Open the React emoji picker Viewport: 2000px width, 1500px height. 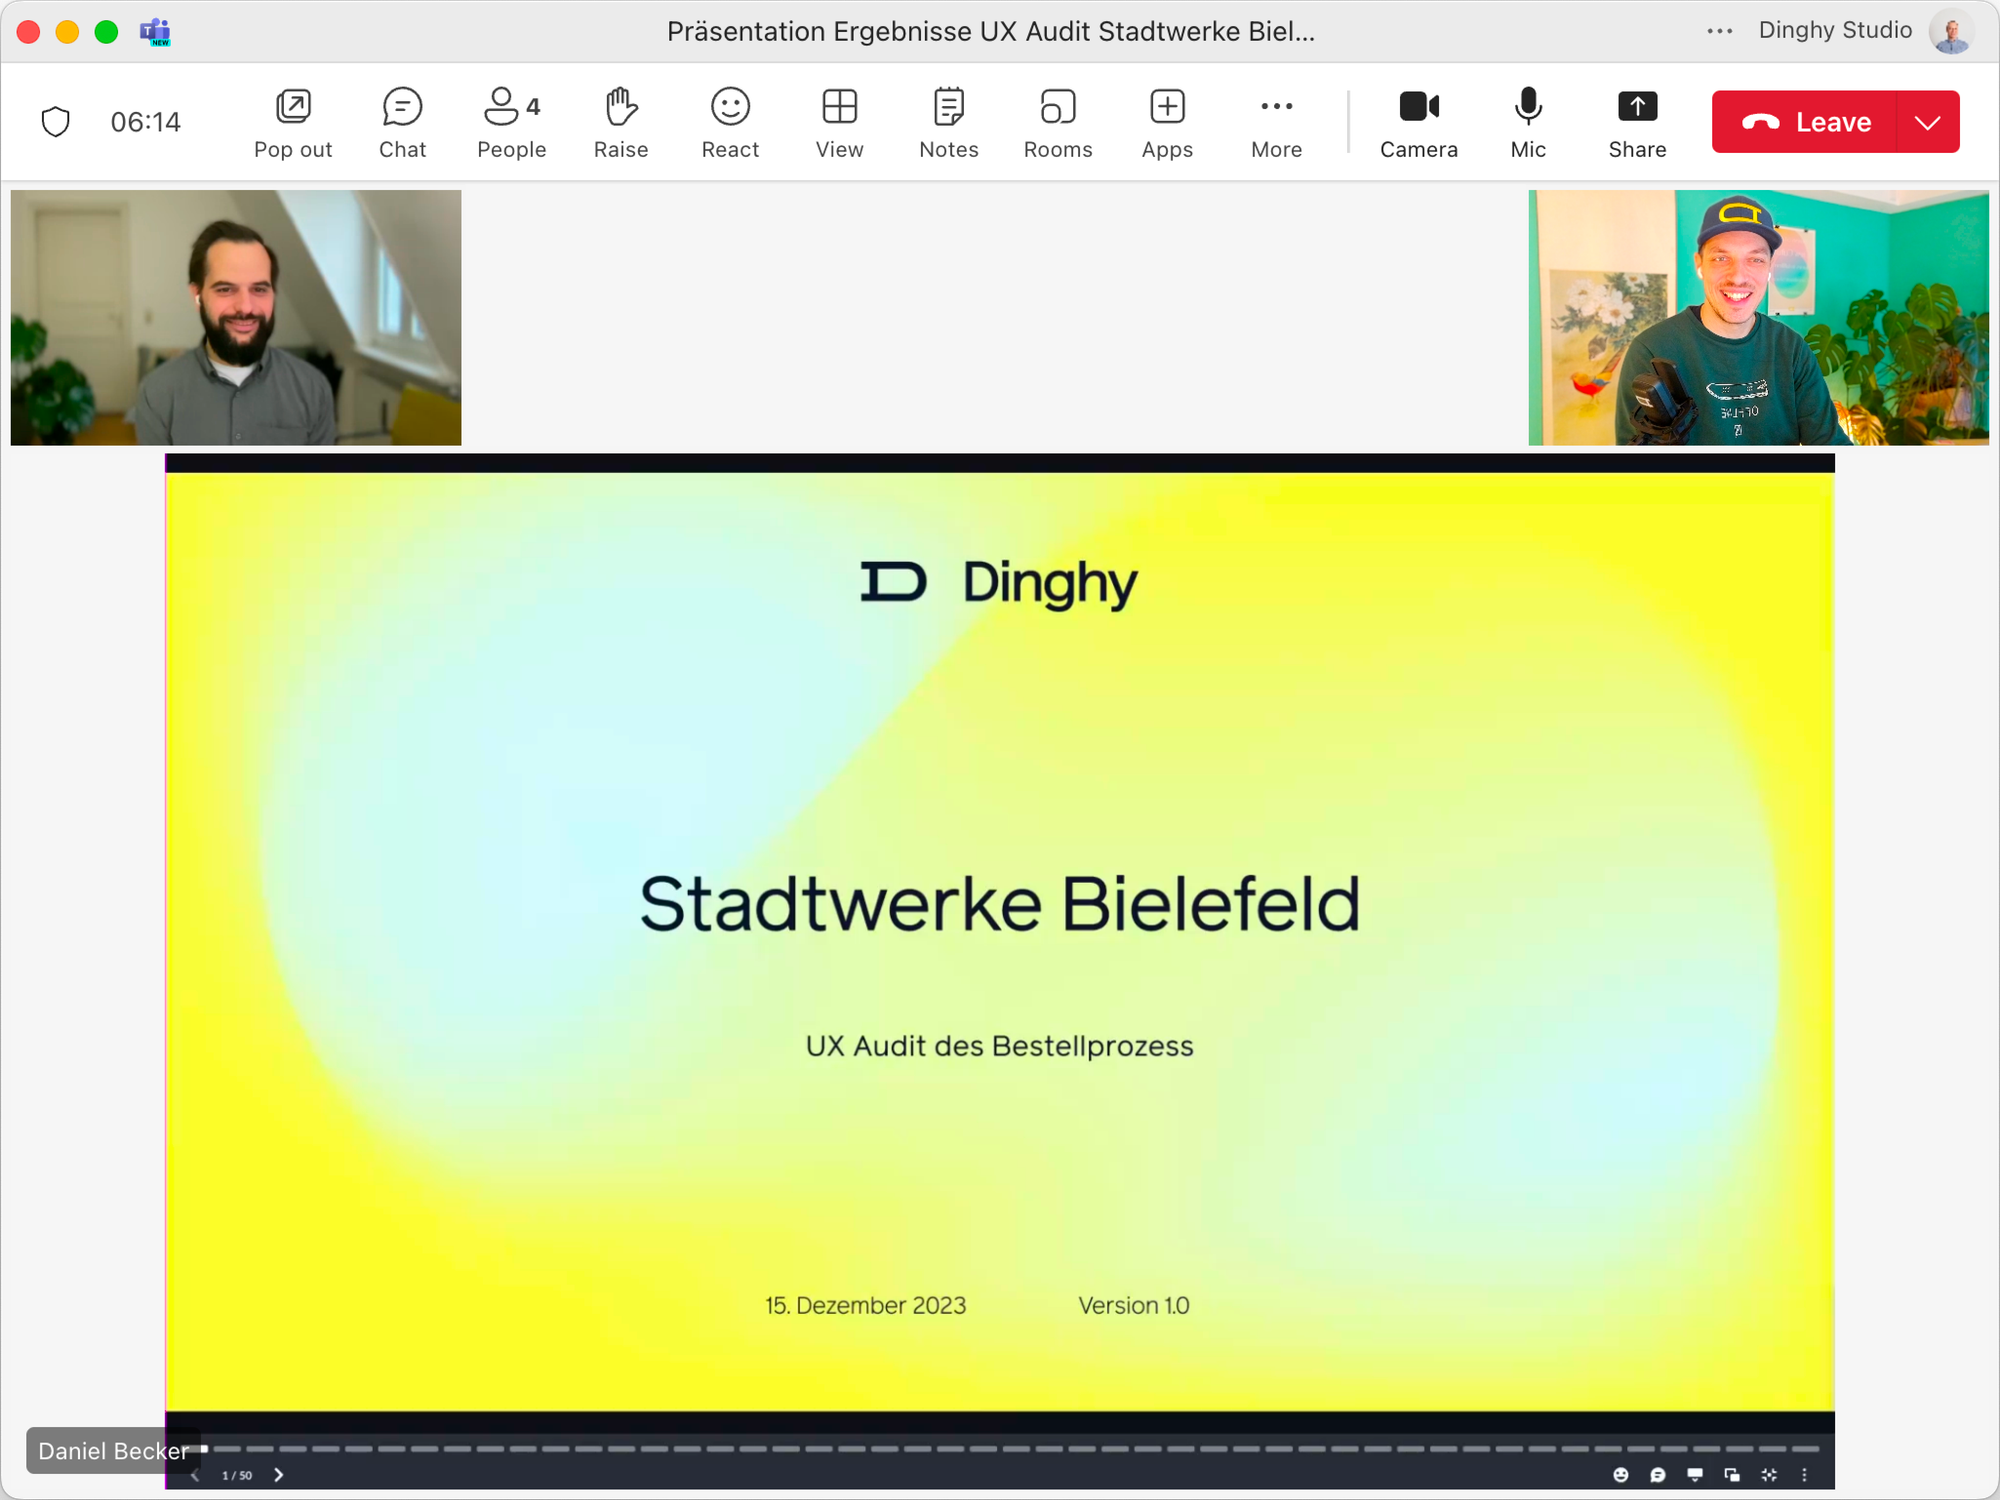[x=730, y=122]
